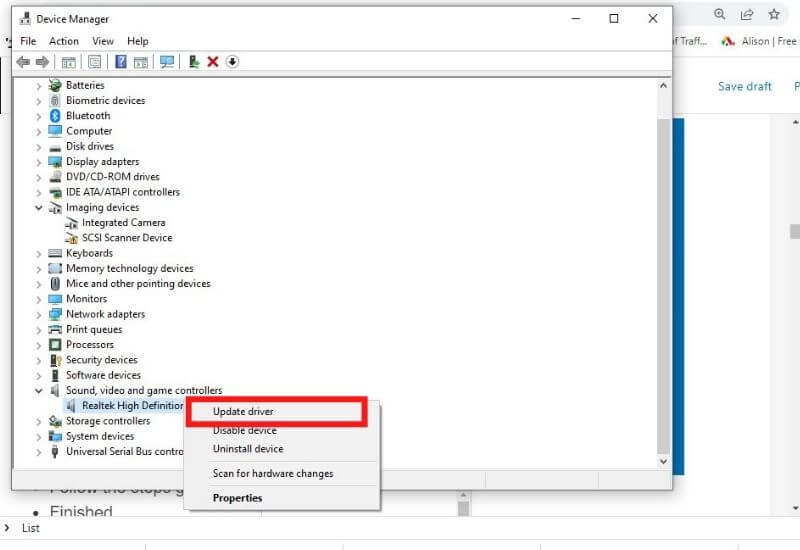Click the down-arrow toolbar icon
This screenshot has height=550, width=800.
tap(232, 62)
